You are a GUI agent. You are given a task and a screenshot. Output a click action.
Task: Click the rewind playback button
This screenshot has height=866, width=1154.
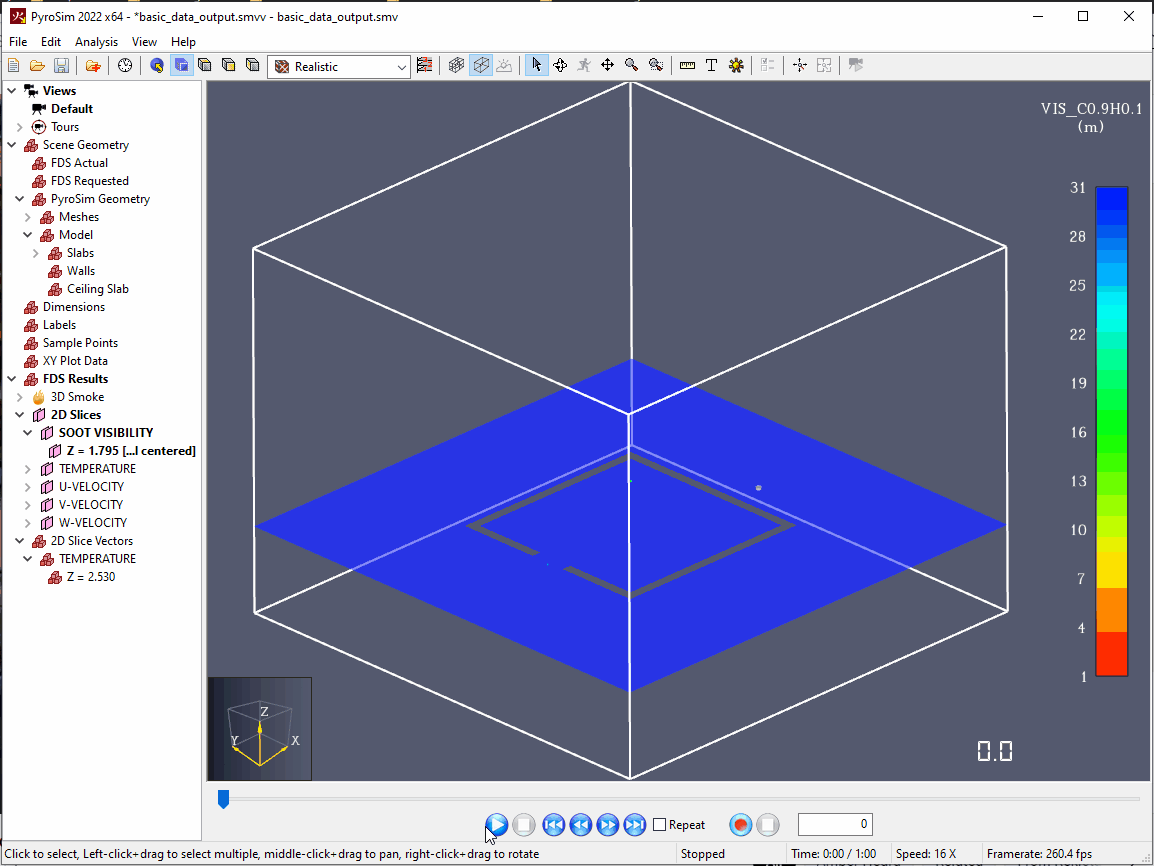581,825
